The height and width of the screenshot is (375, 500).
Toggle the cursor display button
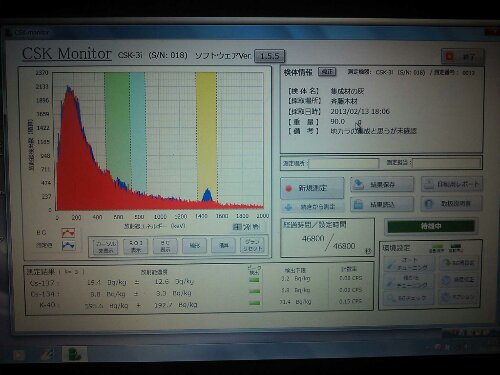106,247
